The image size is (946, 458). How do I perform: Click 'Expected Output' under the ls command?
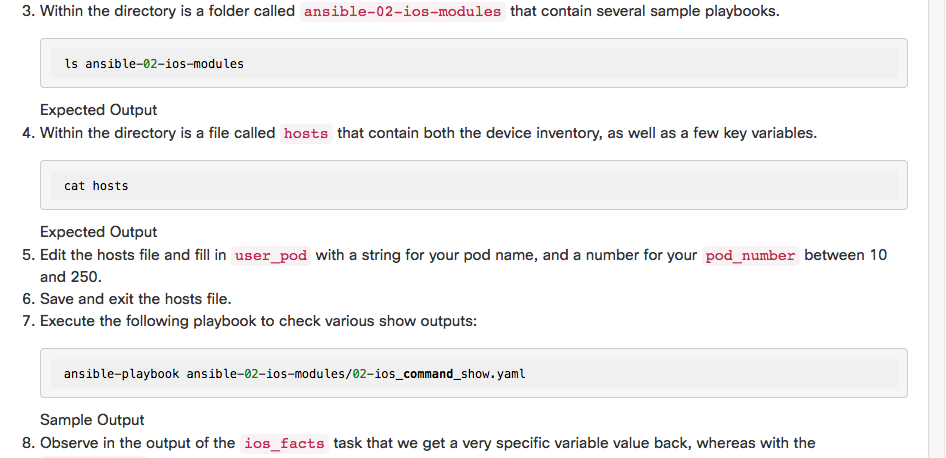[x=98, y=110]
